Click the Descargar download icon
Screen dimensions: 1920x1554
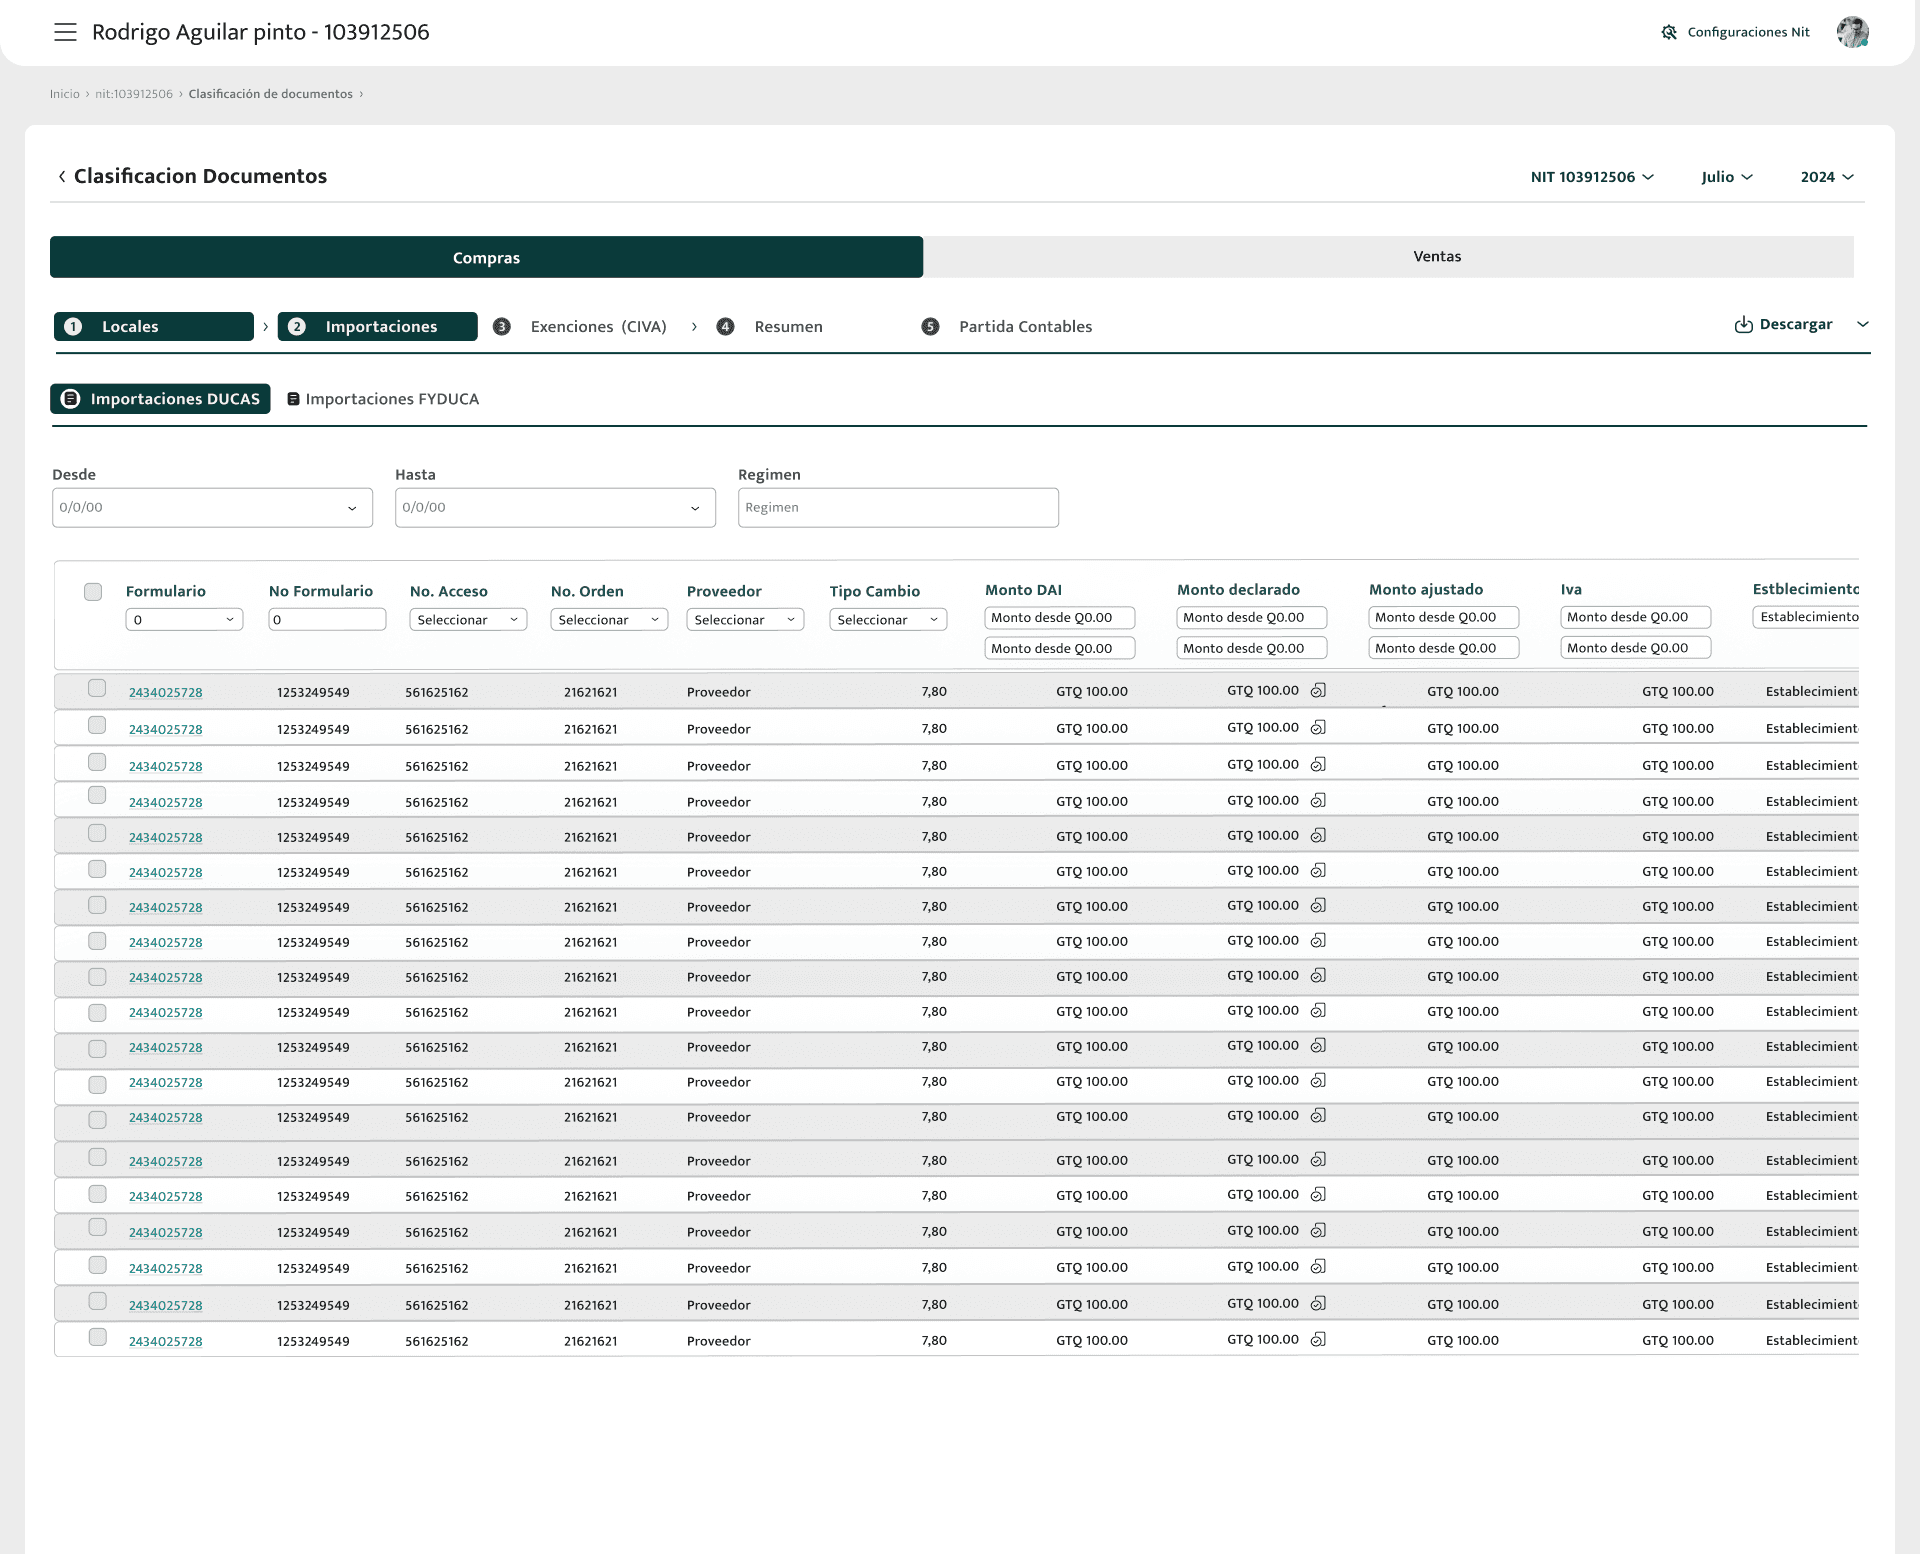[1743, 325]
